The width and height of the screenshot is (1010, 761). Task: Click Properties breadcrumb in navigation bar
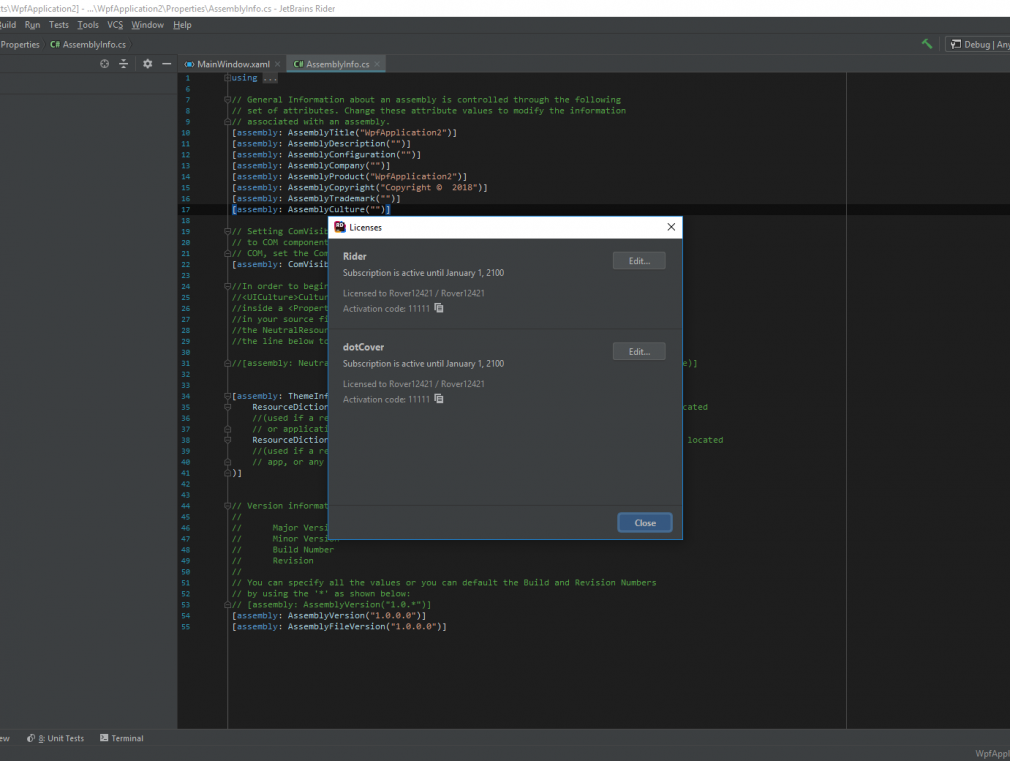[x=20, y=44]
